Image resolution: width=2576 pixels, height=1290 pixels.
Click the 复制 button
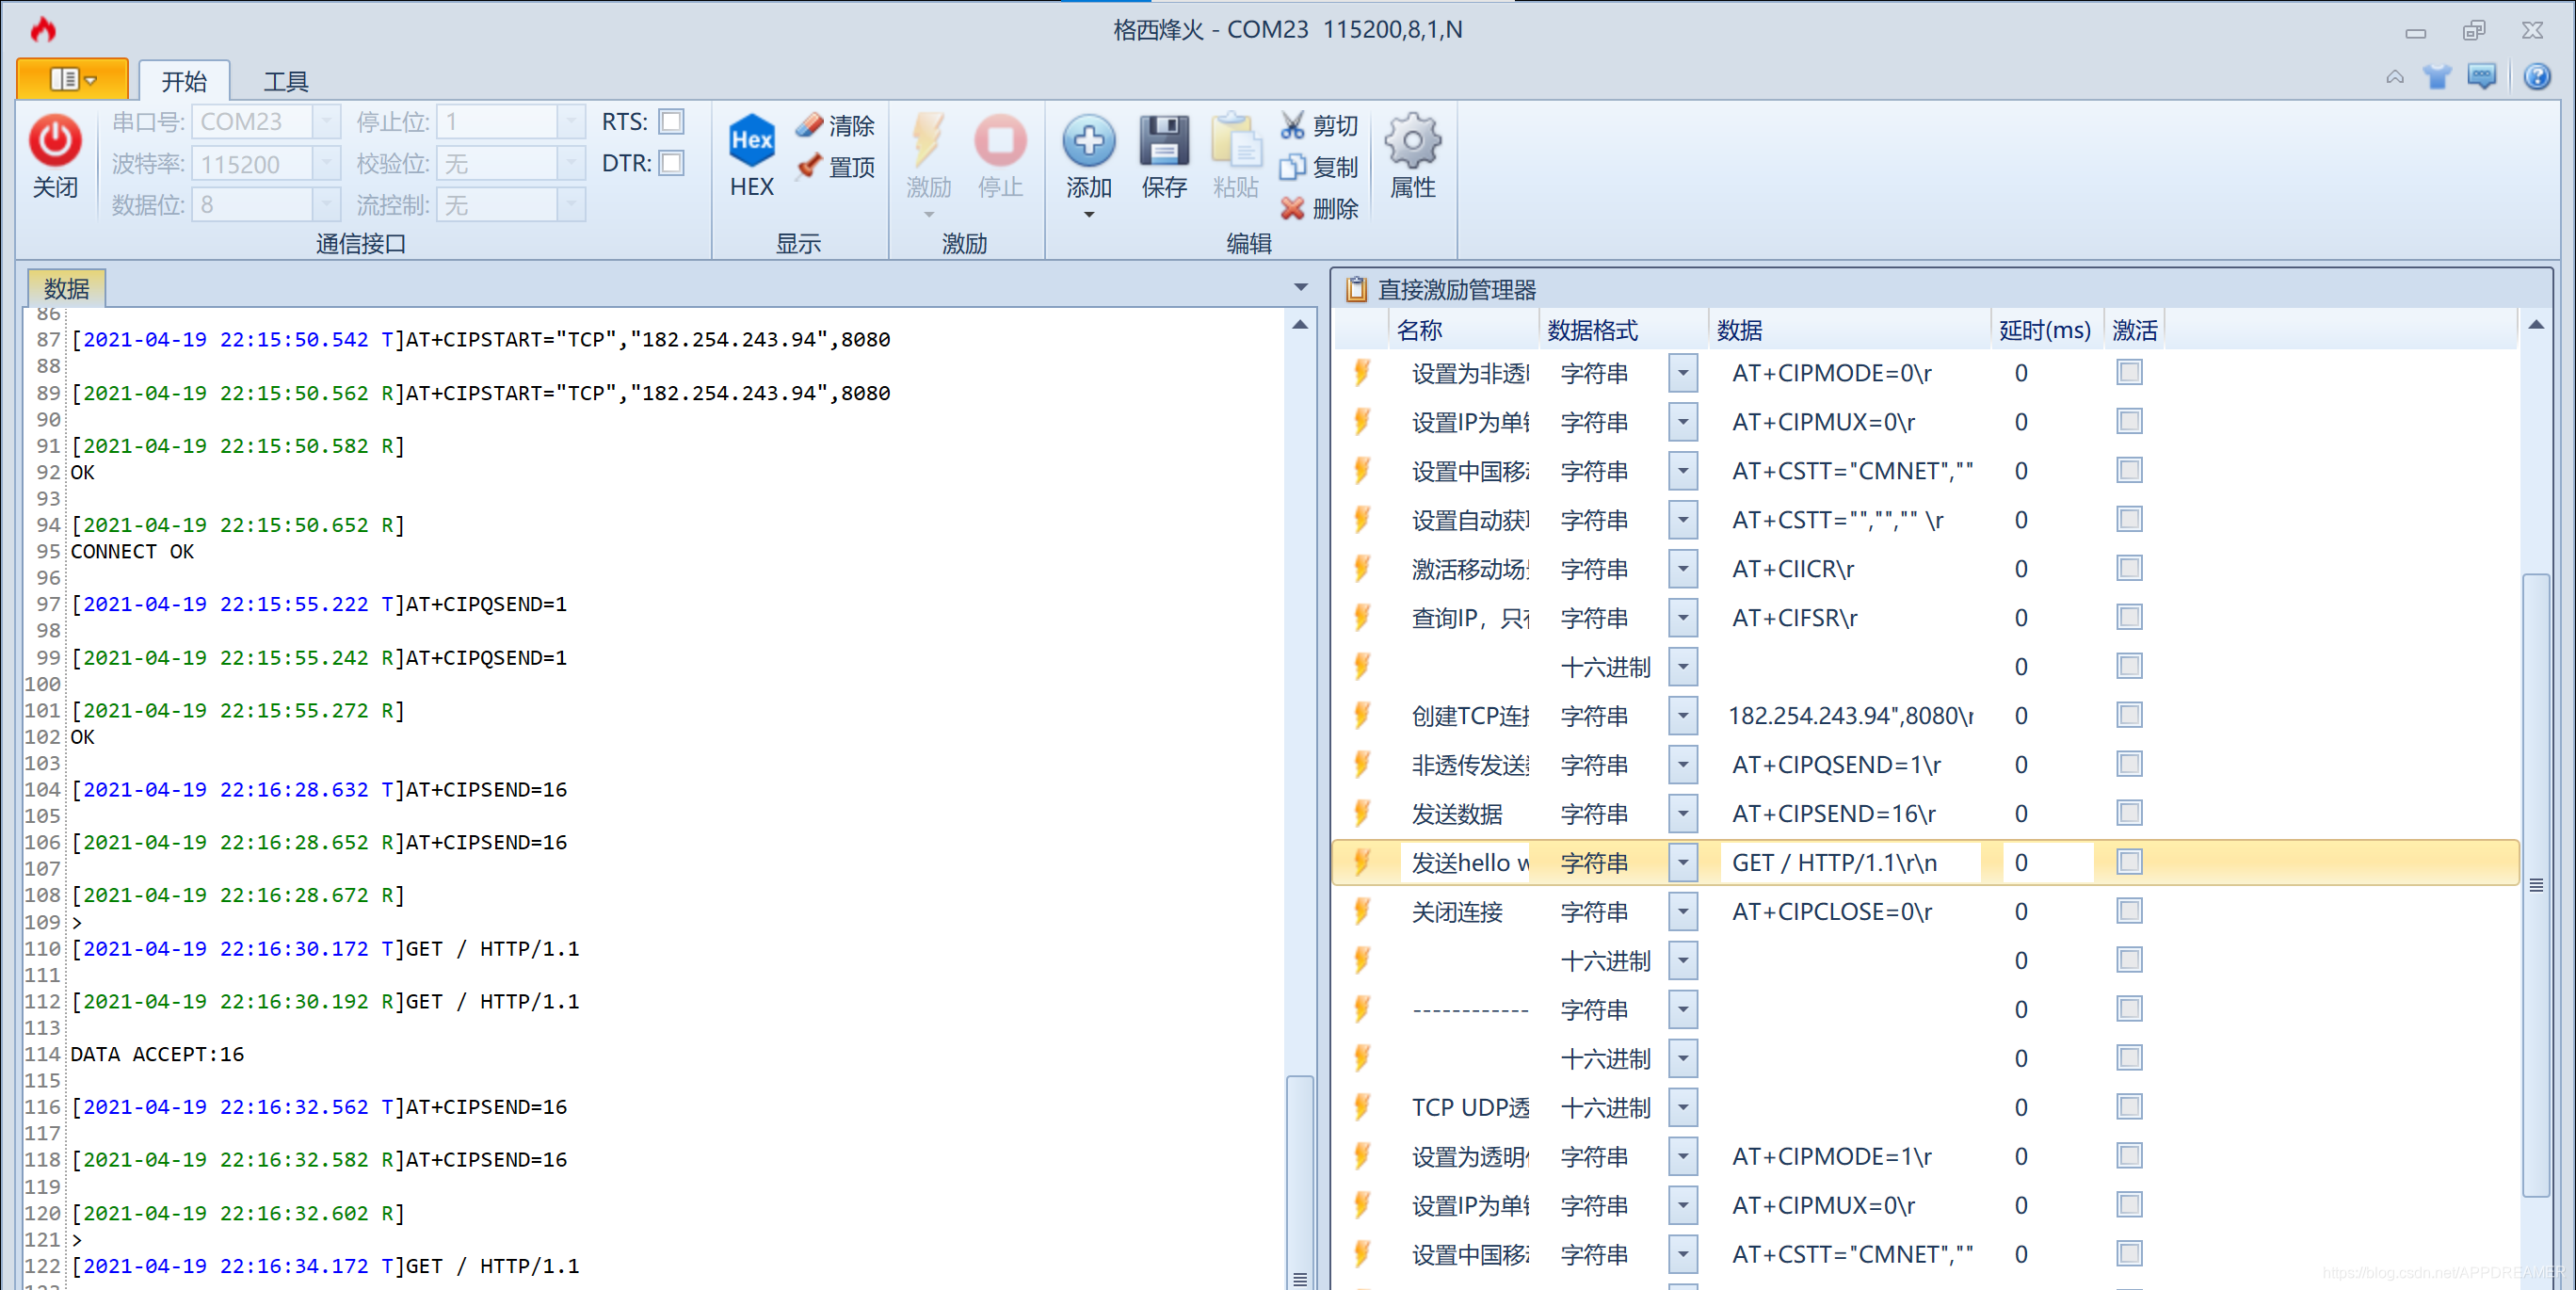pyautogui.click(x=1319, y=166)
